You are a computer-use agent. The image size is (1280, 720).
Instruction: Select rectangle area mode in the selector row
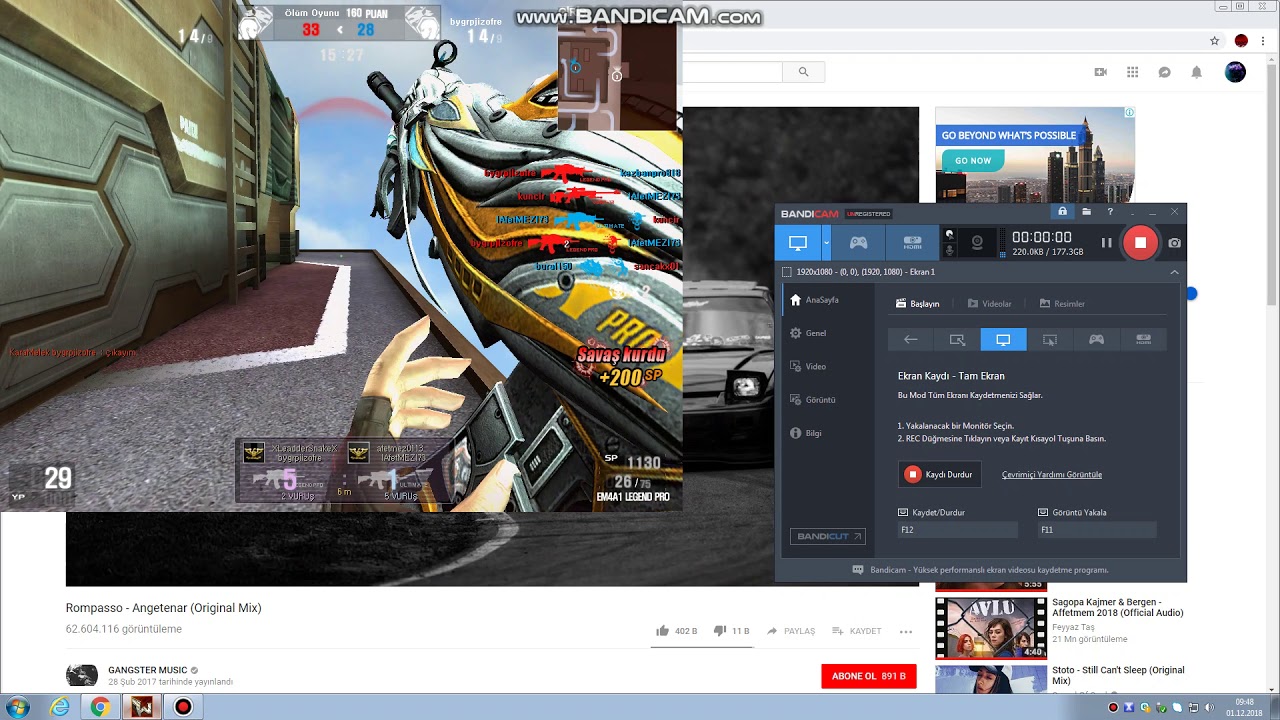[957, 340]
